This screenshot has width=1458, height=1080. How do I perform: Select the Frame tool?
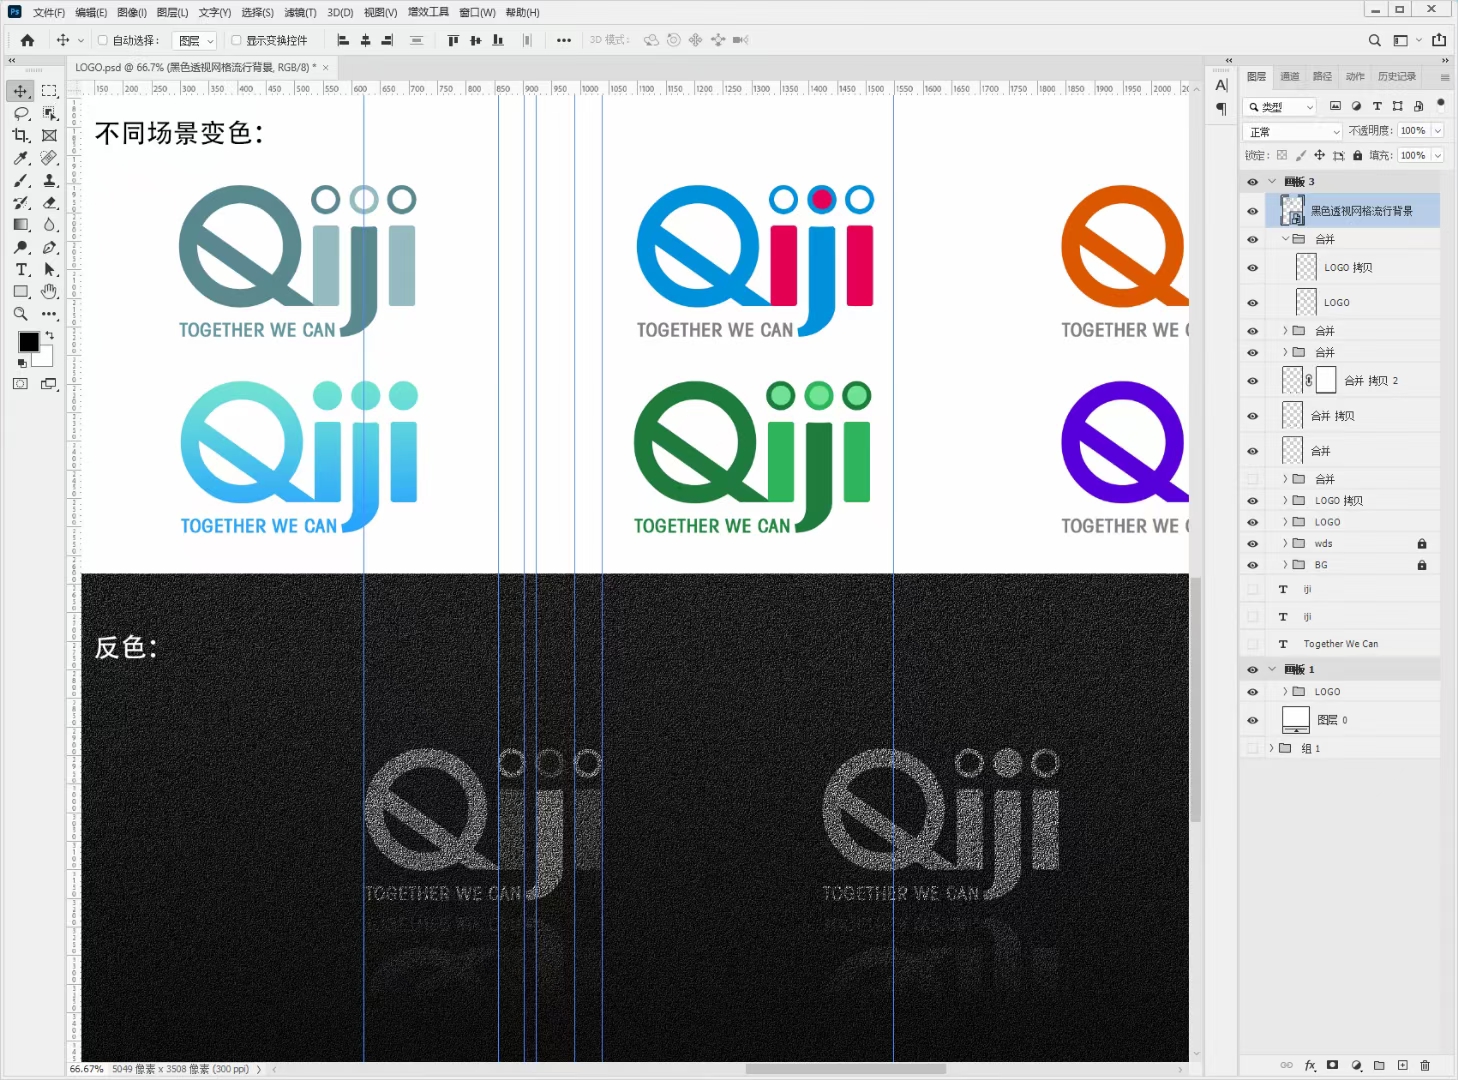pos(49,136)
